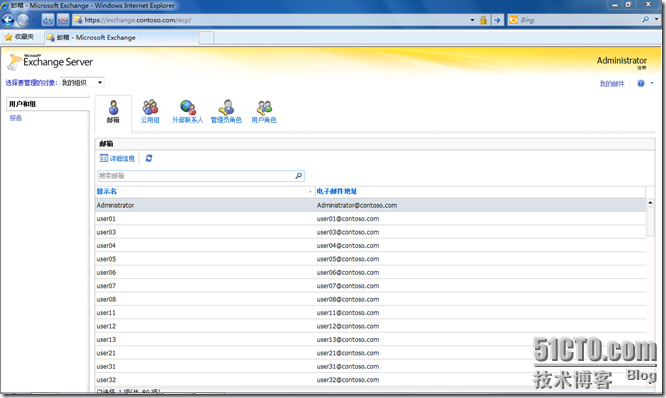The height and width of the screenshot is (398, 666).
Task: Open the External Contacts tab icon
Action: point(188,112)
